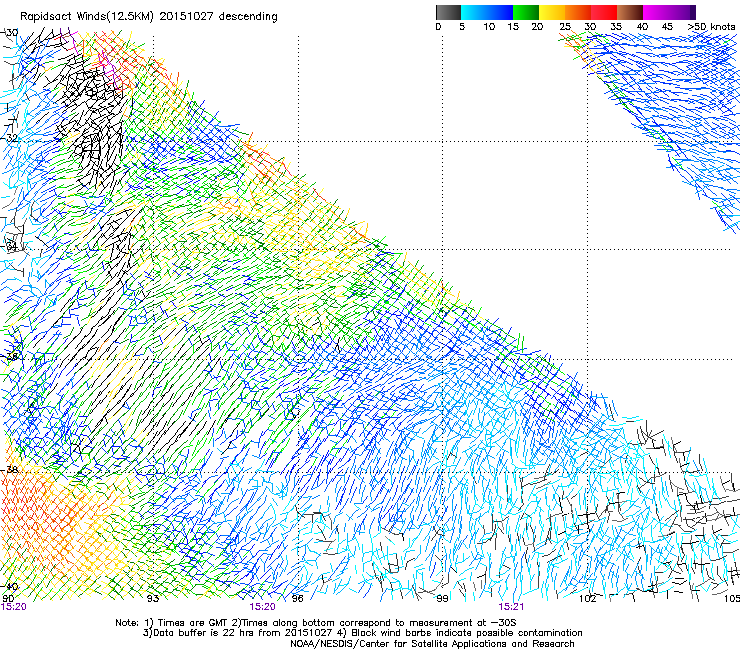Viewport: 740px width, 650px height.
Task: Pick the brown 35-40 knots legend swatch
Action: pyautogui.click(x=630, y=12)
